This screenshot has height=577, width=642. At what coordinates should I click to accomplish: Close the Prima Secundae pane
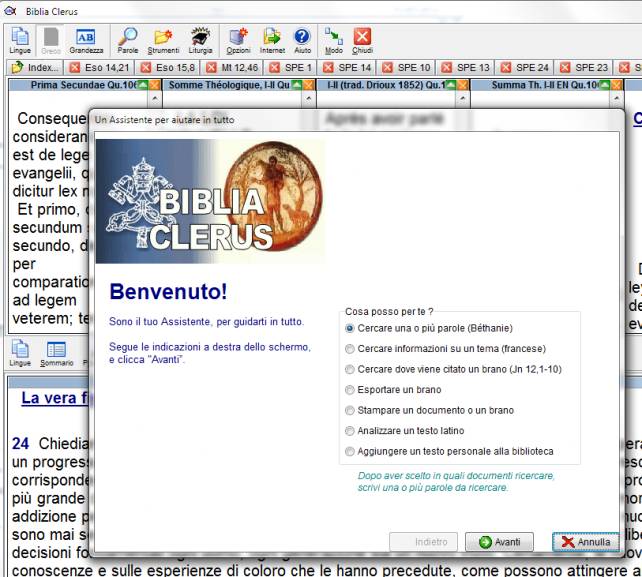point(154,85)
